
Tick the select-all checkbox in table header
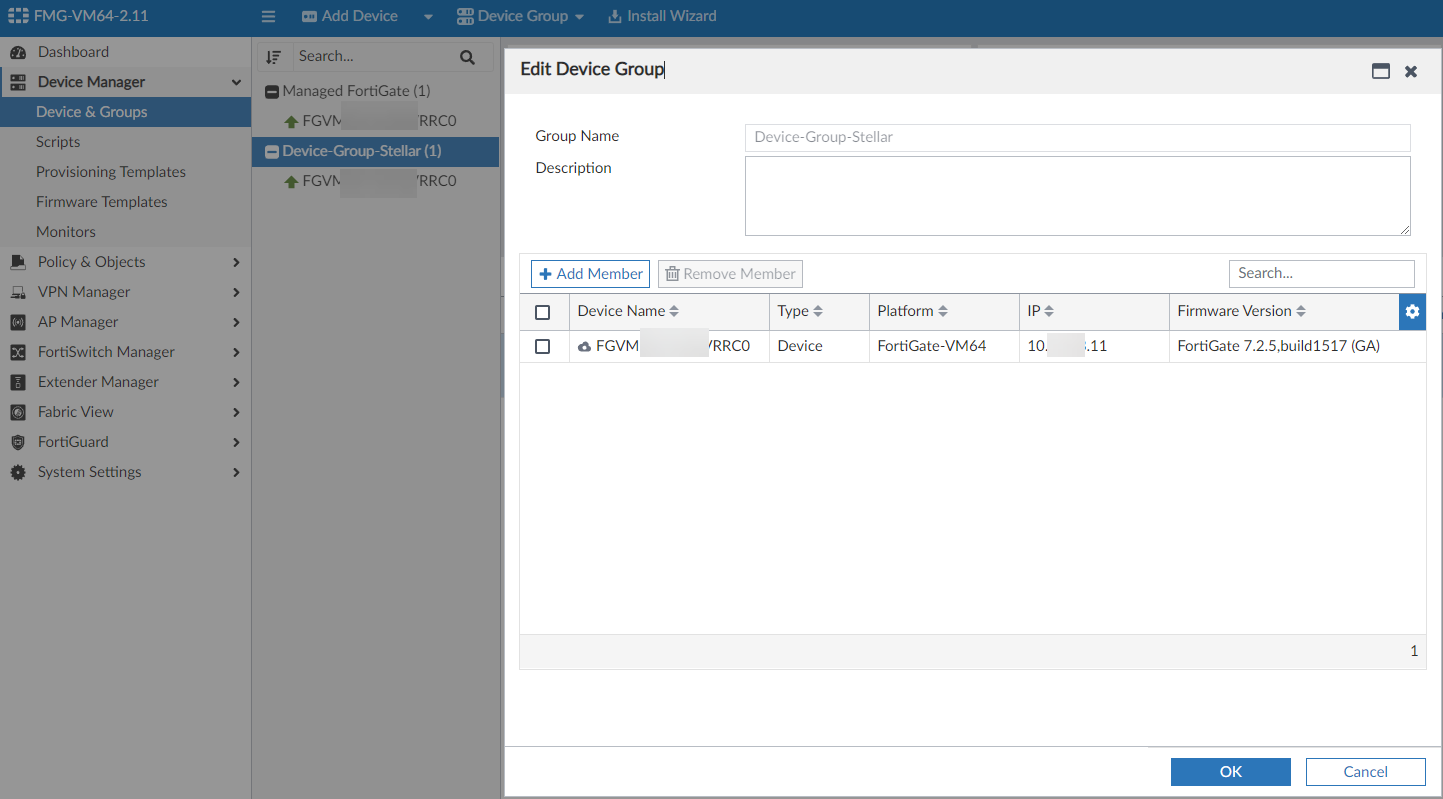[x=543, y=312]
